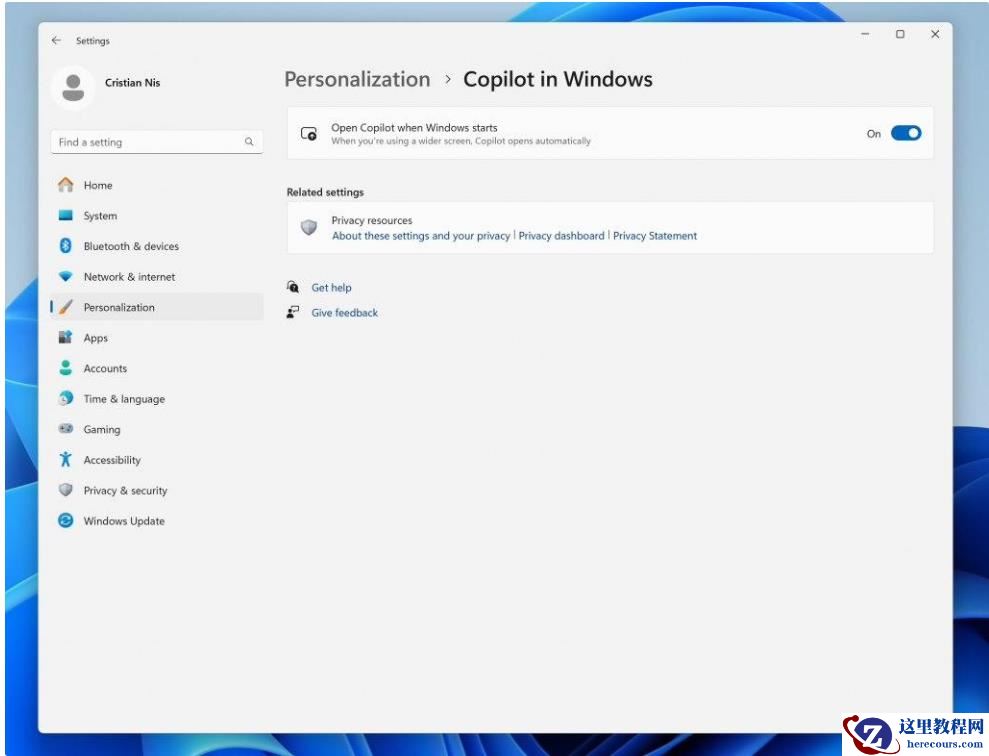
Task: Click the back arrow in Settings
Action: point(57,41)
